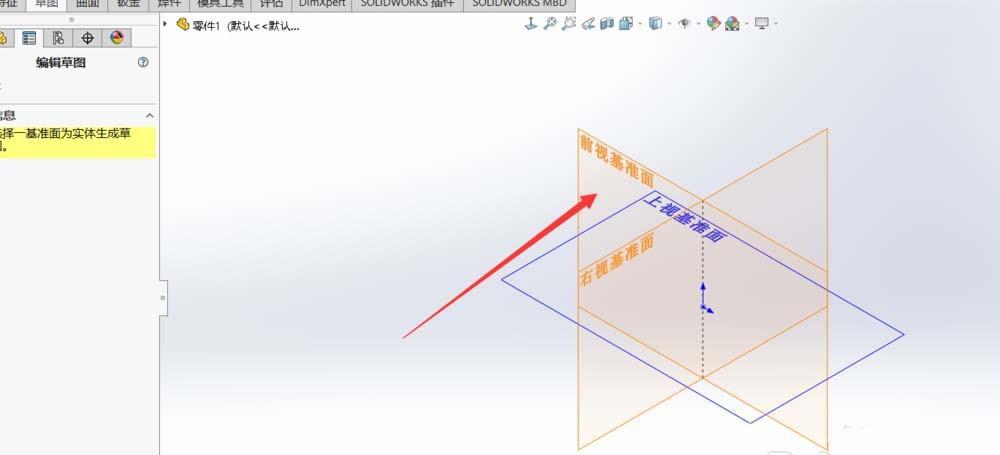The width and height of the screenshot is (1000, 455).
Task: Open the DimXpert ribbon tab
Action: click(322, 4)
